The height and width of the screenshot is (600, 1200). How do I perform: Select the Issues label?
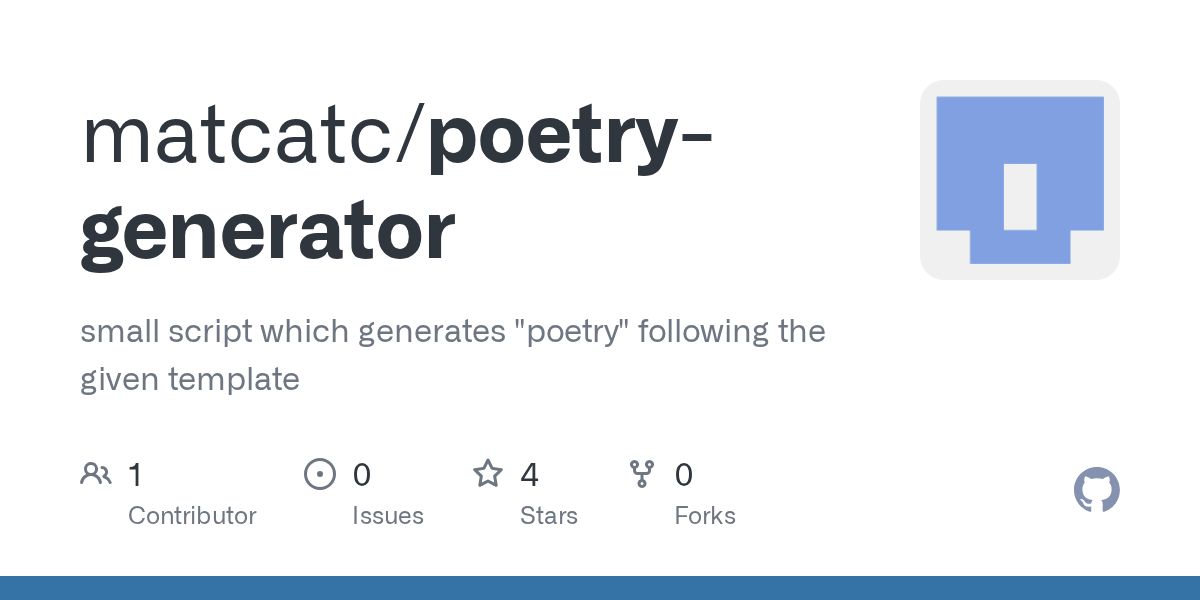pyautogui.click(x=387, y=516)
